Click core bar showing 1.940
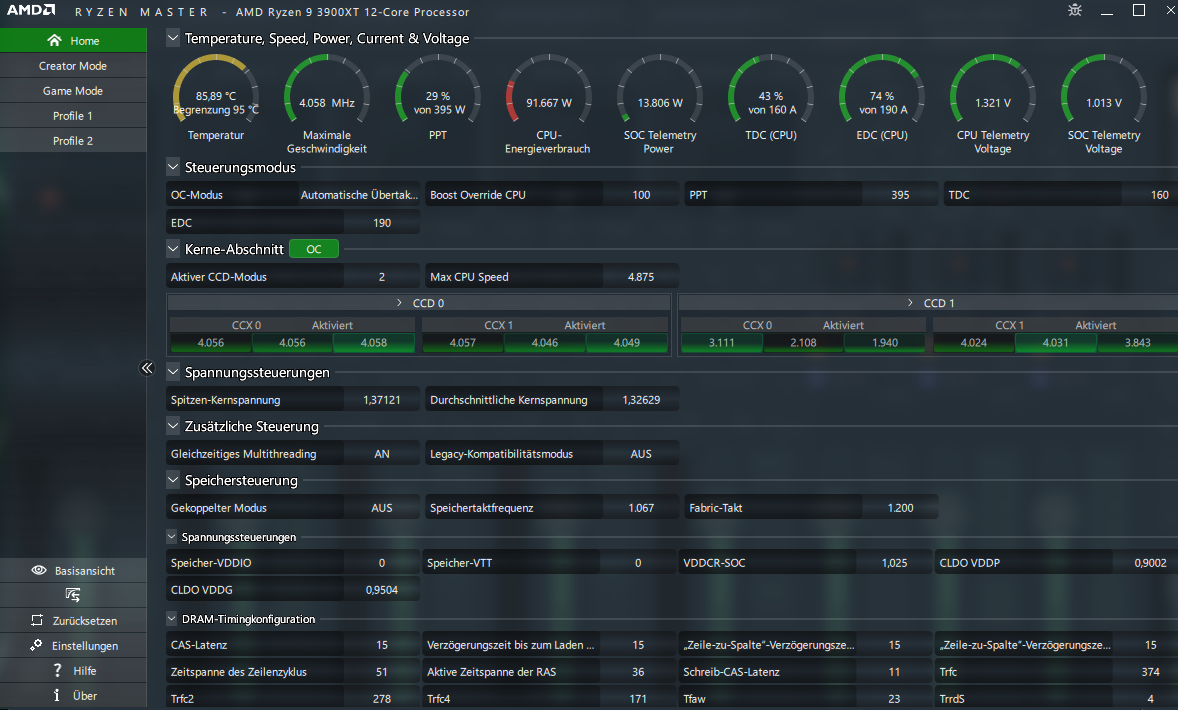The width and height of the screenshot is (1178, 710). click(x=885, y=343)
